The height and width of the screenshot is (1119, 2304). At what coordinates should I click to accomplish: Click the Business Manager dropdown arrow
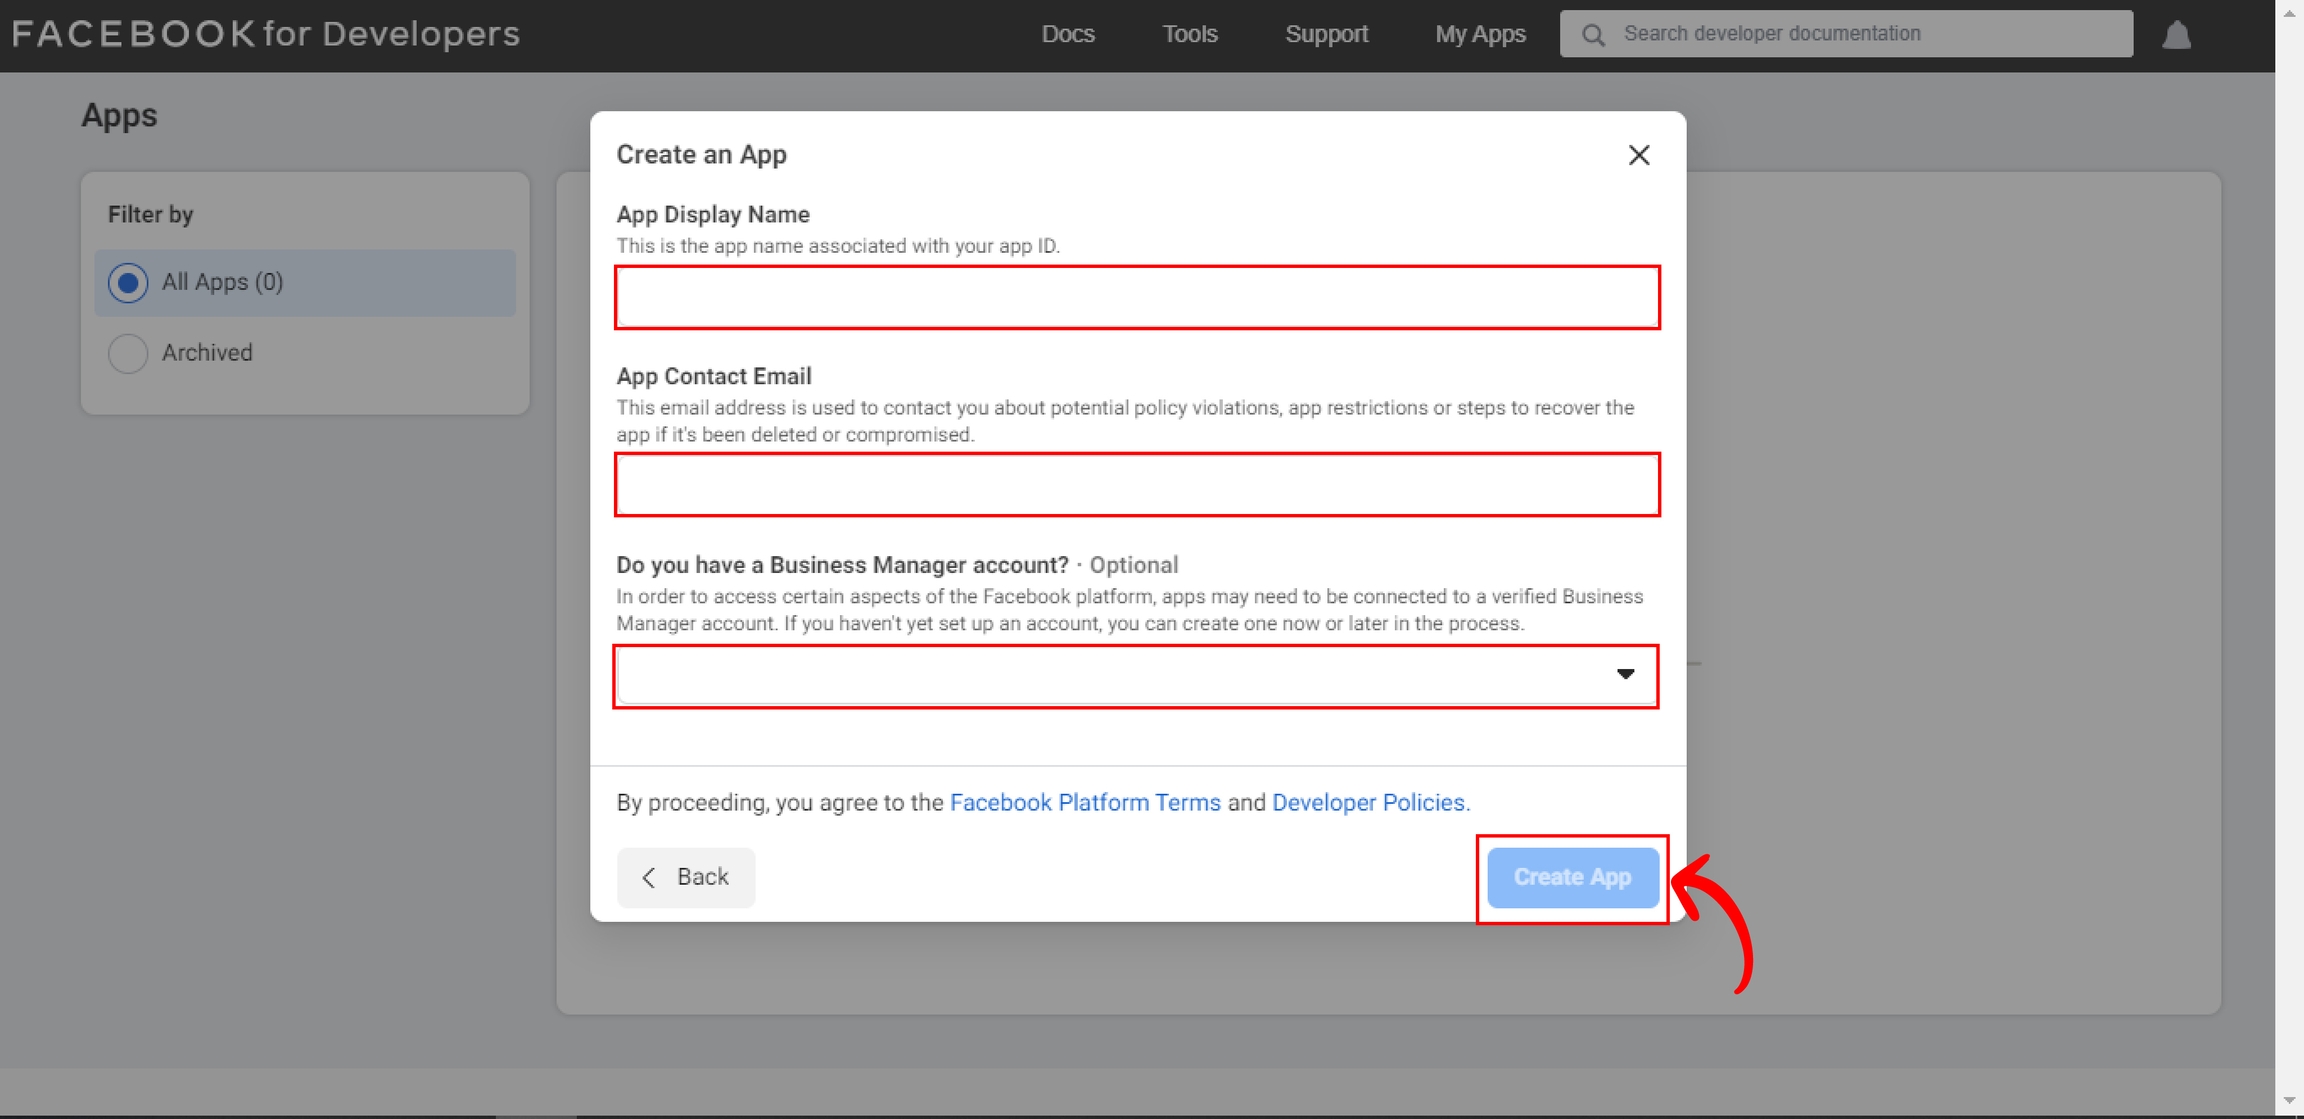pos(1625,675)
